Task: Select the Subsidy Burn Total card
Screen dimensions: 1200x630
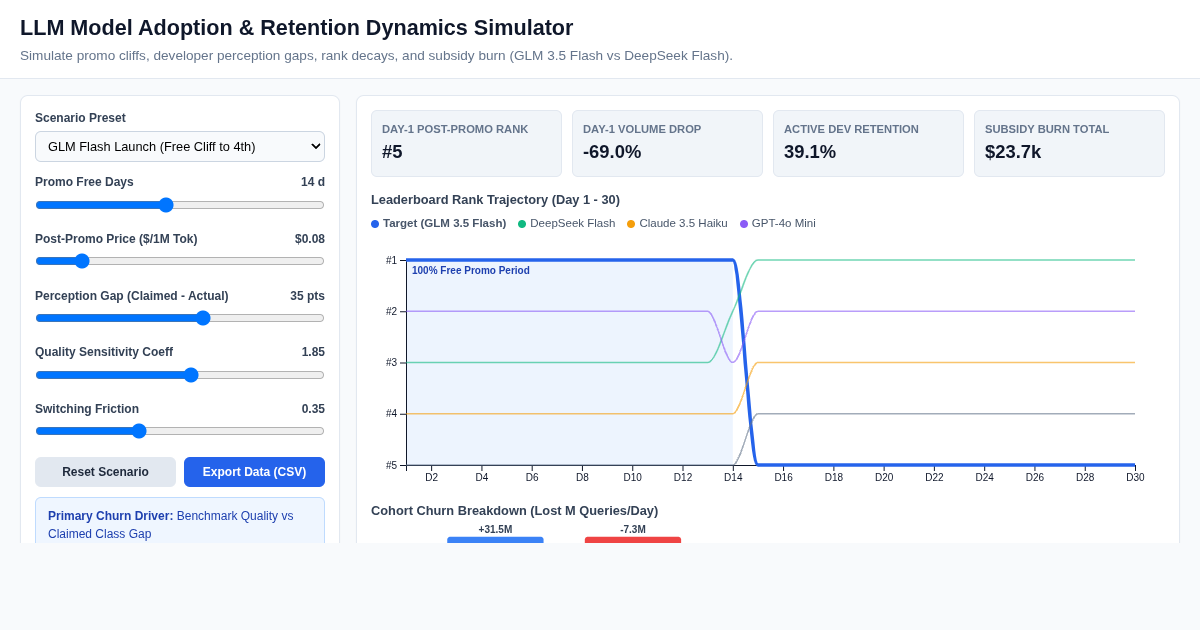Action: point(1069,143)
